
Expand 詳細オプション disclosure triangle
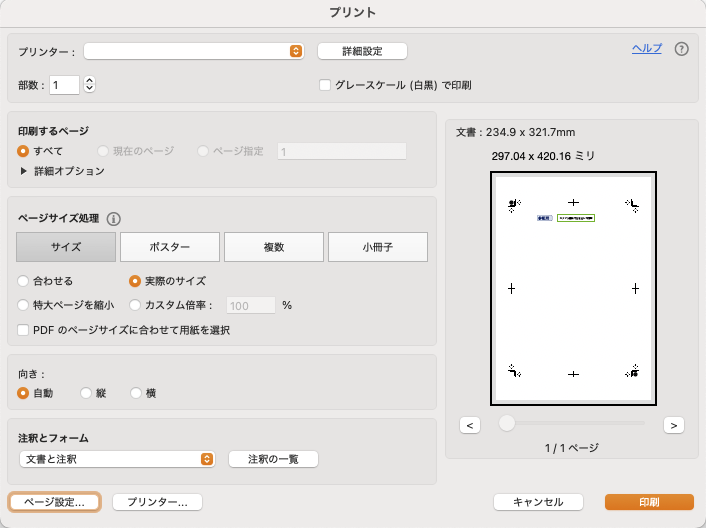coord(24,171)
